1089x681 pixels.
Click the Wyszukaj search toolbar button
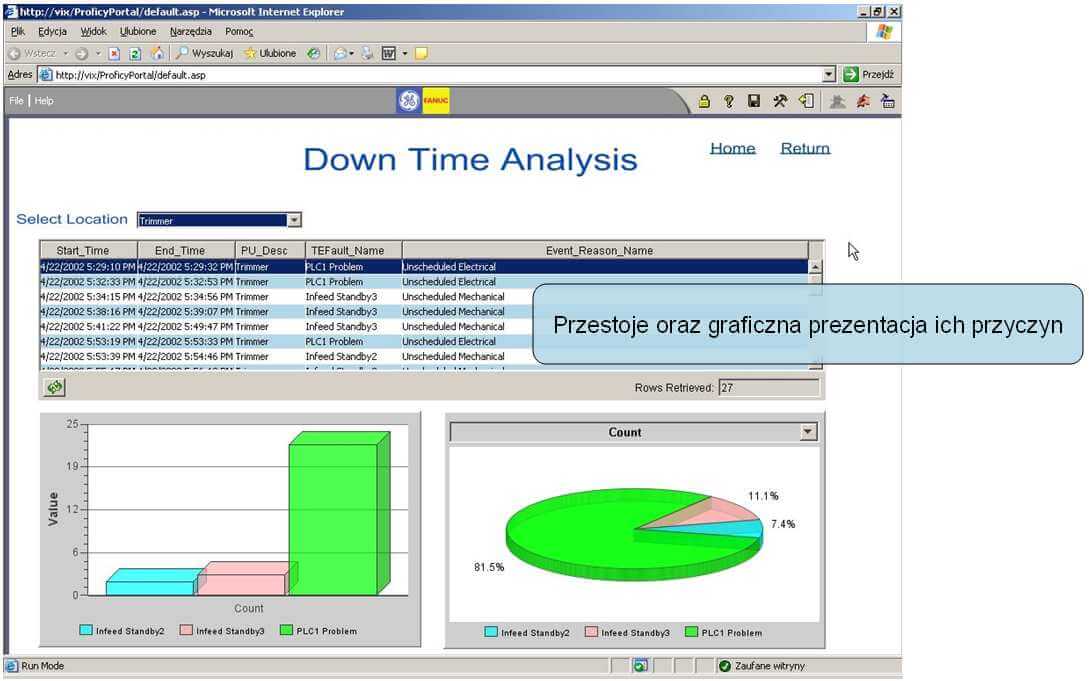tap(204, 53)
